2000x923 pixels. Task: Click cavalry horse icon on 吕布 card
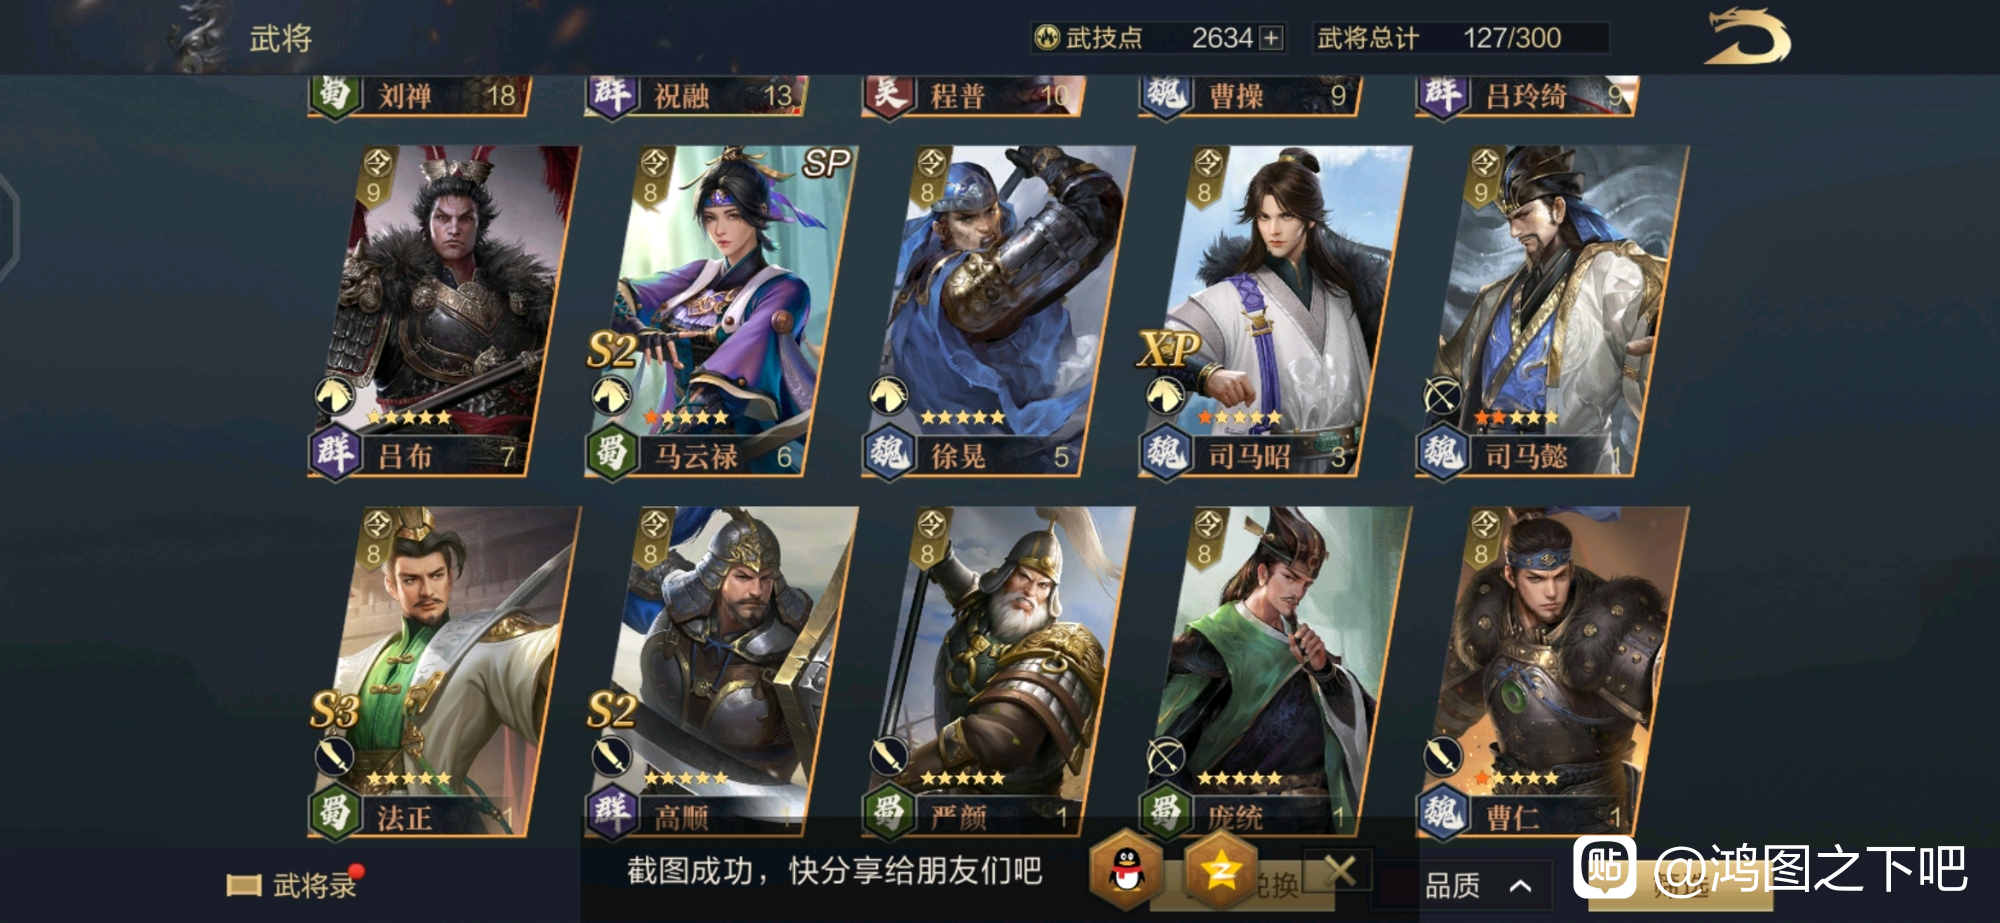tap(335, 396)
